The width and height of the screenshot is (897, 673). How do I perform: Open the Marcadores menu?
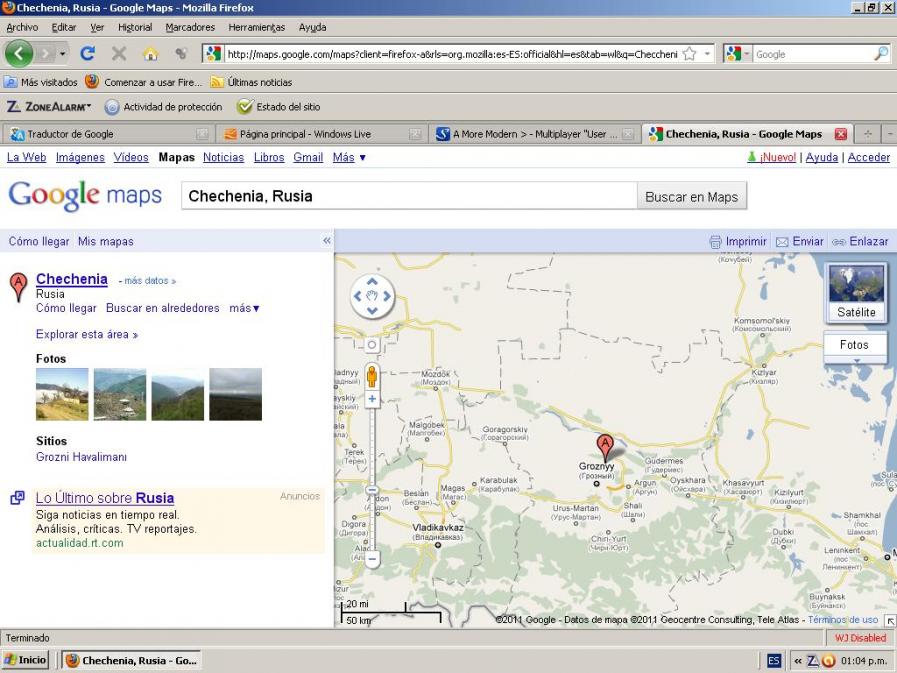[x=189, y=27]
